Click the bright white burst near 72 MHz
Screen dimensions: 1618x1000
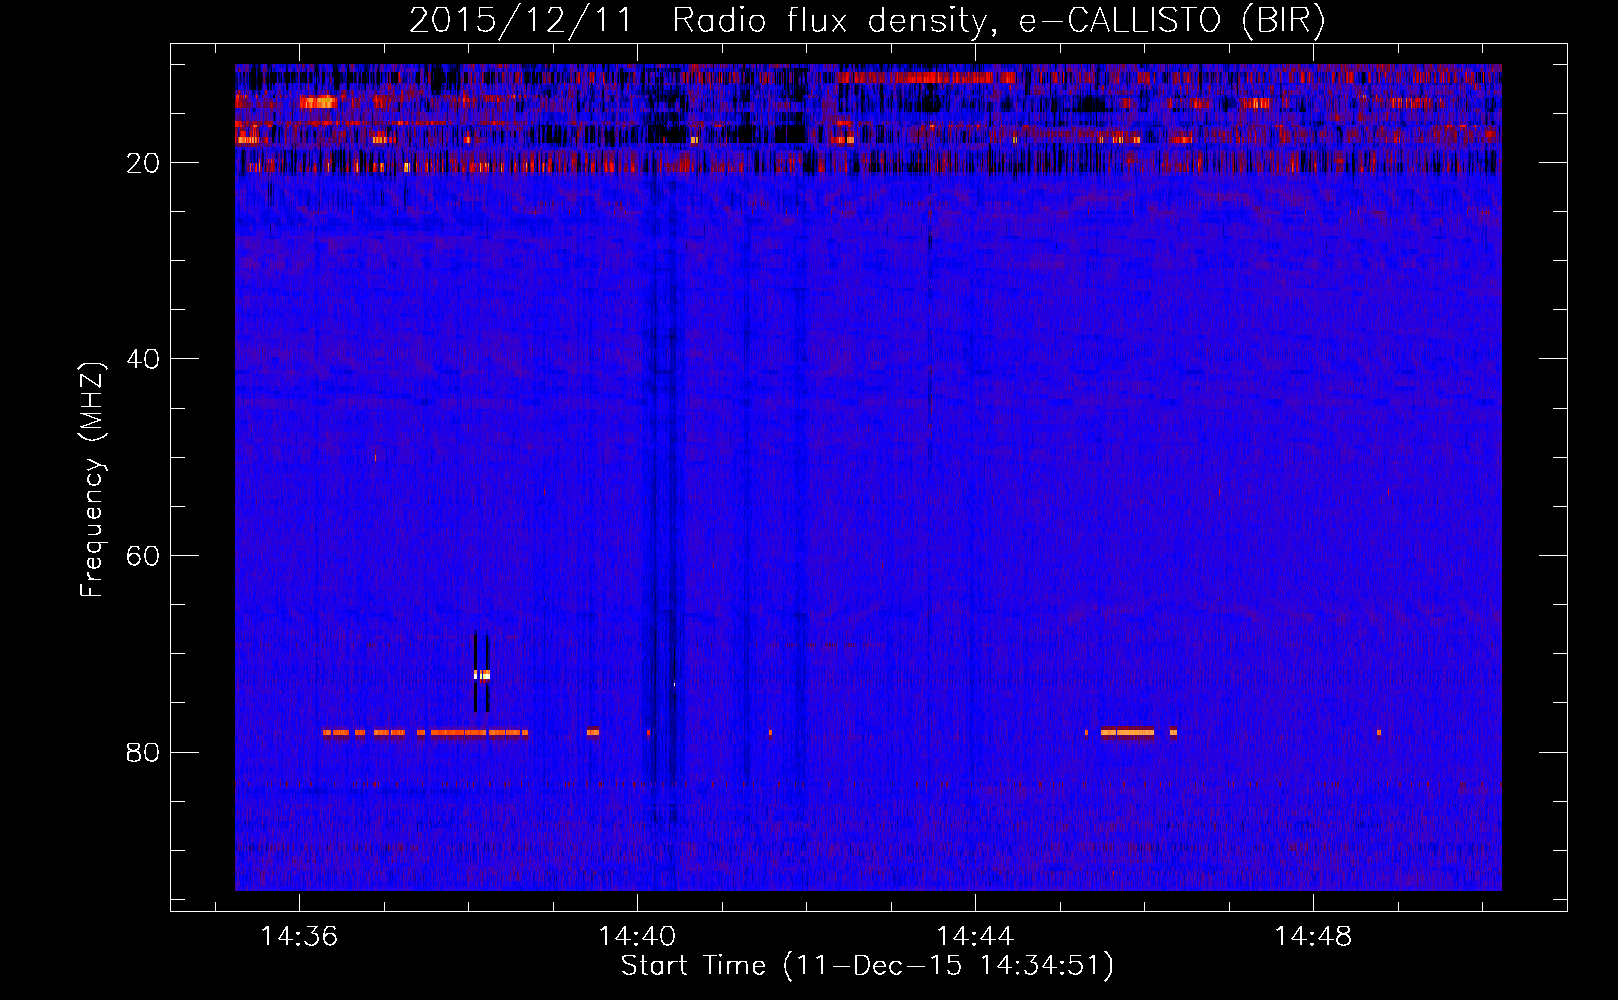pos(482,675)
